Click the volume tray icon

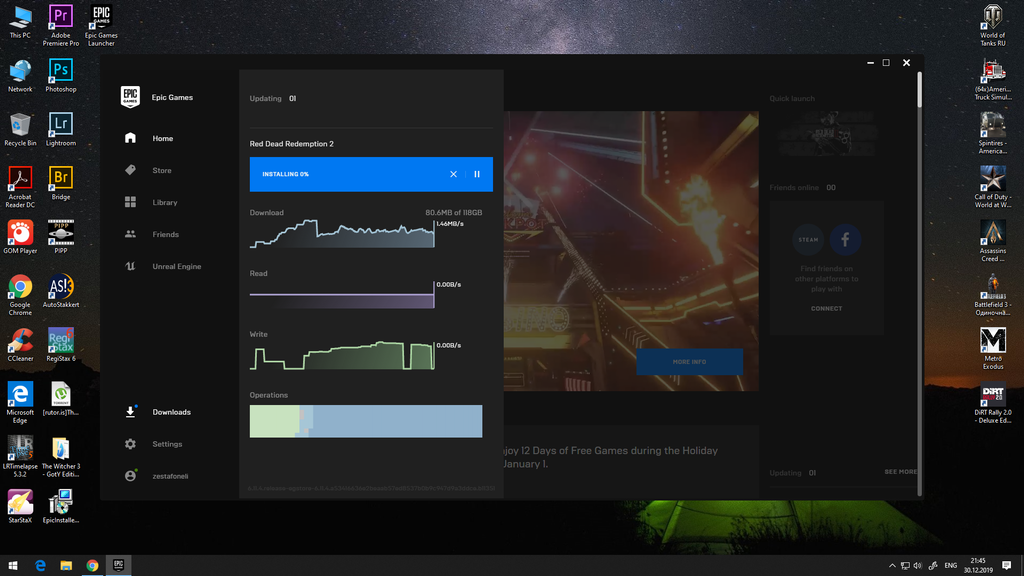tap(918, 566)
